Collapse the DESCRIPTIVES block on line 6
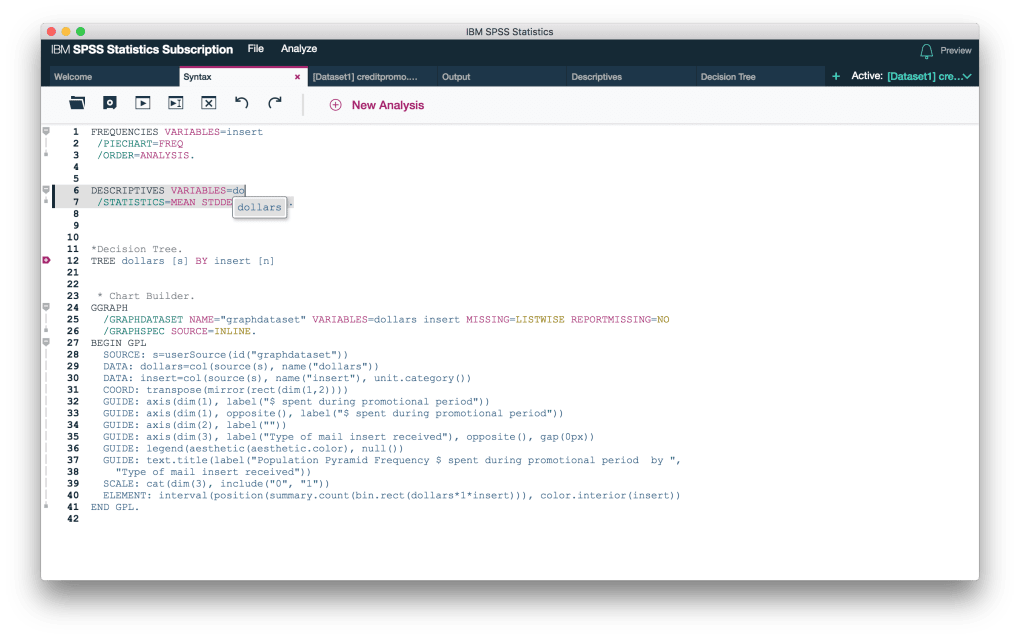Screen dimensions: 1020x639 (46, 190)
